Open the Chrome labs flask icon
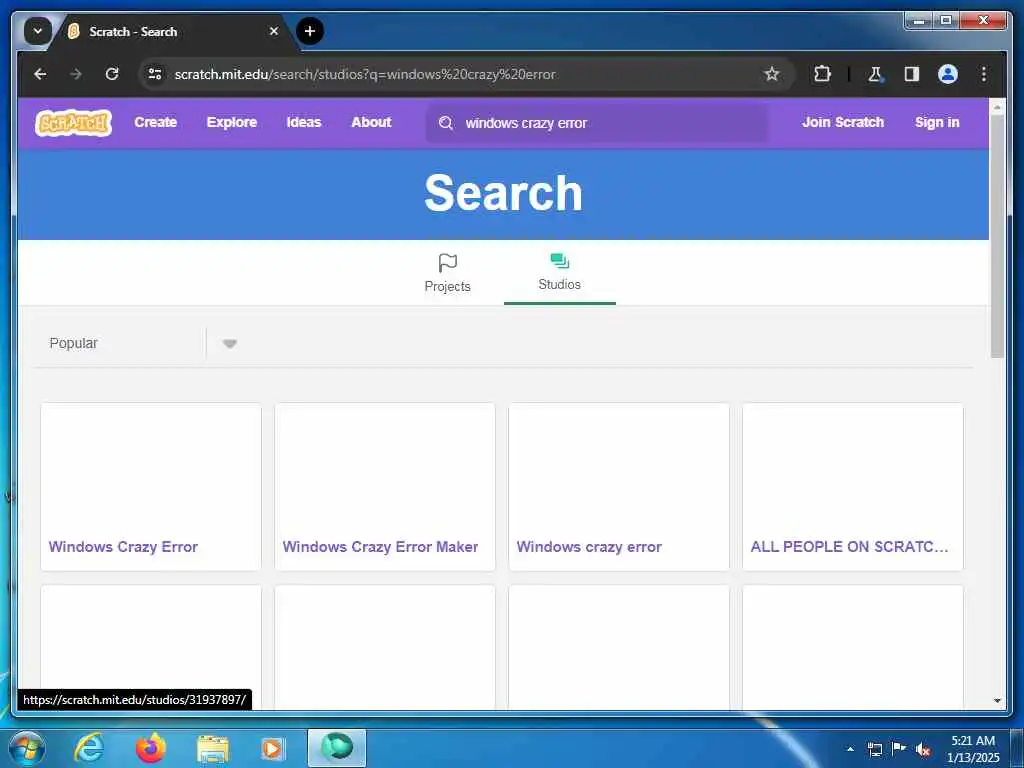 pos(875,74)
